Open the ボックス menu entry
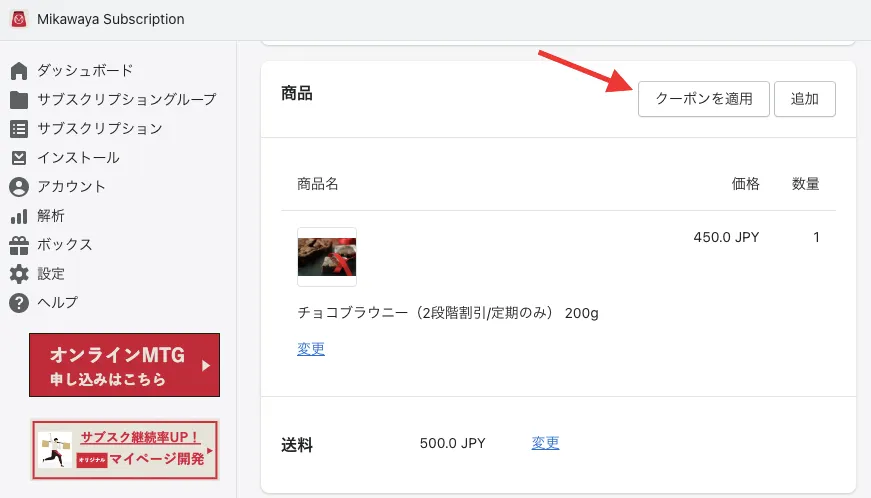This screenshot has width=871, height=498. click(x=64, y=245)
